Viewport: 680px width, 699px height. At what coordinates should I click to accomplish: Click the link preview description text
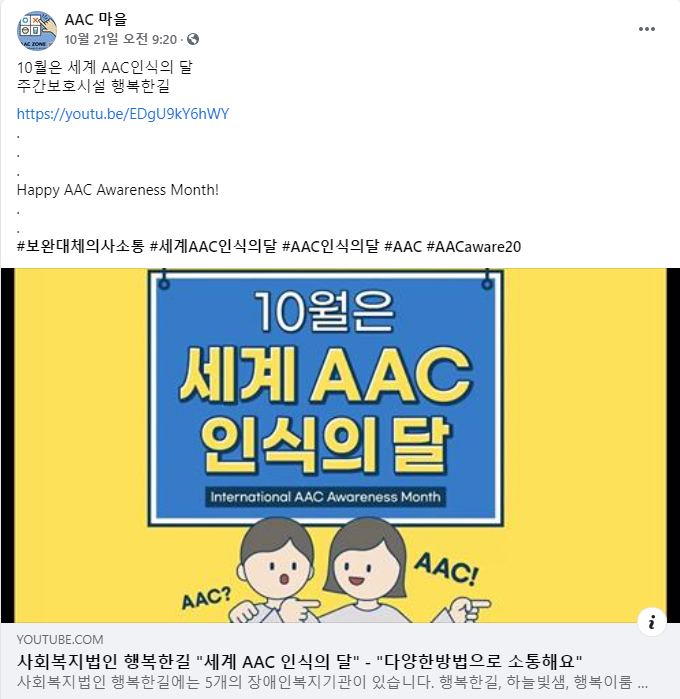(332, 682)
